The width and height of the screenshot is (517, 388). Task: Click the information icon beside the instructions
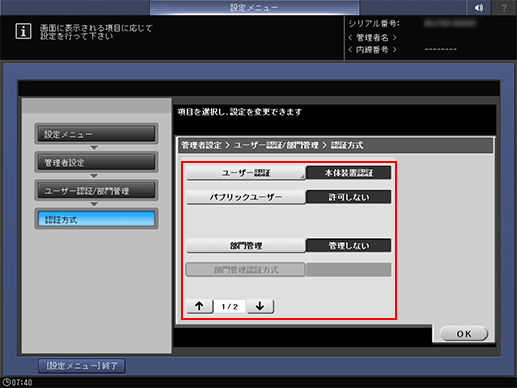point(23,31)
